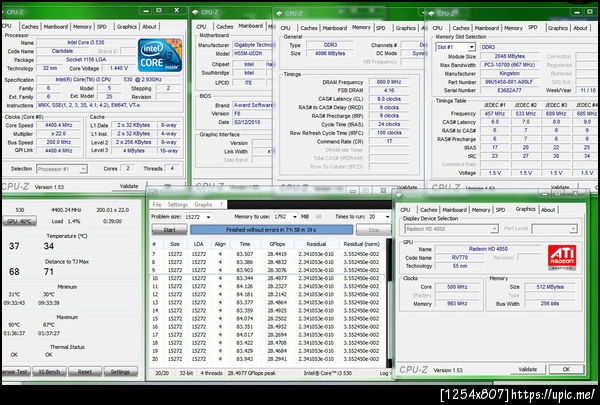The height and width of the screenshot is (405, 600).
Task: Click the LinX GFlops column header
Action: click(277, 244)
